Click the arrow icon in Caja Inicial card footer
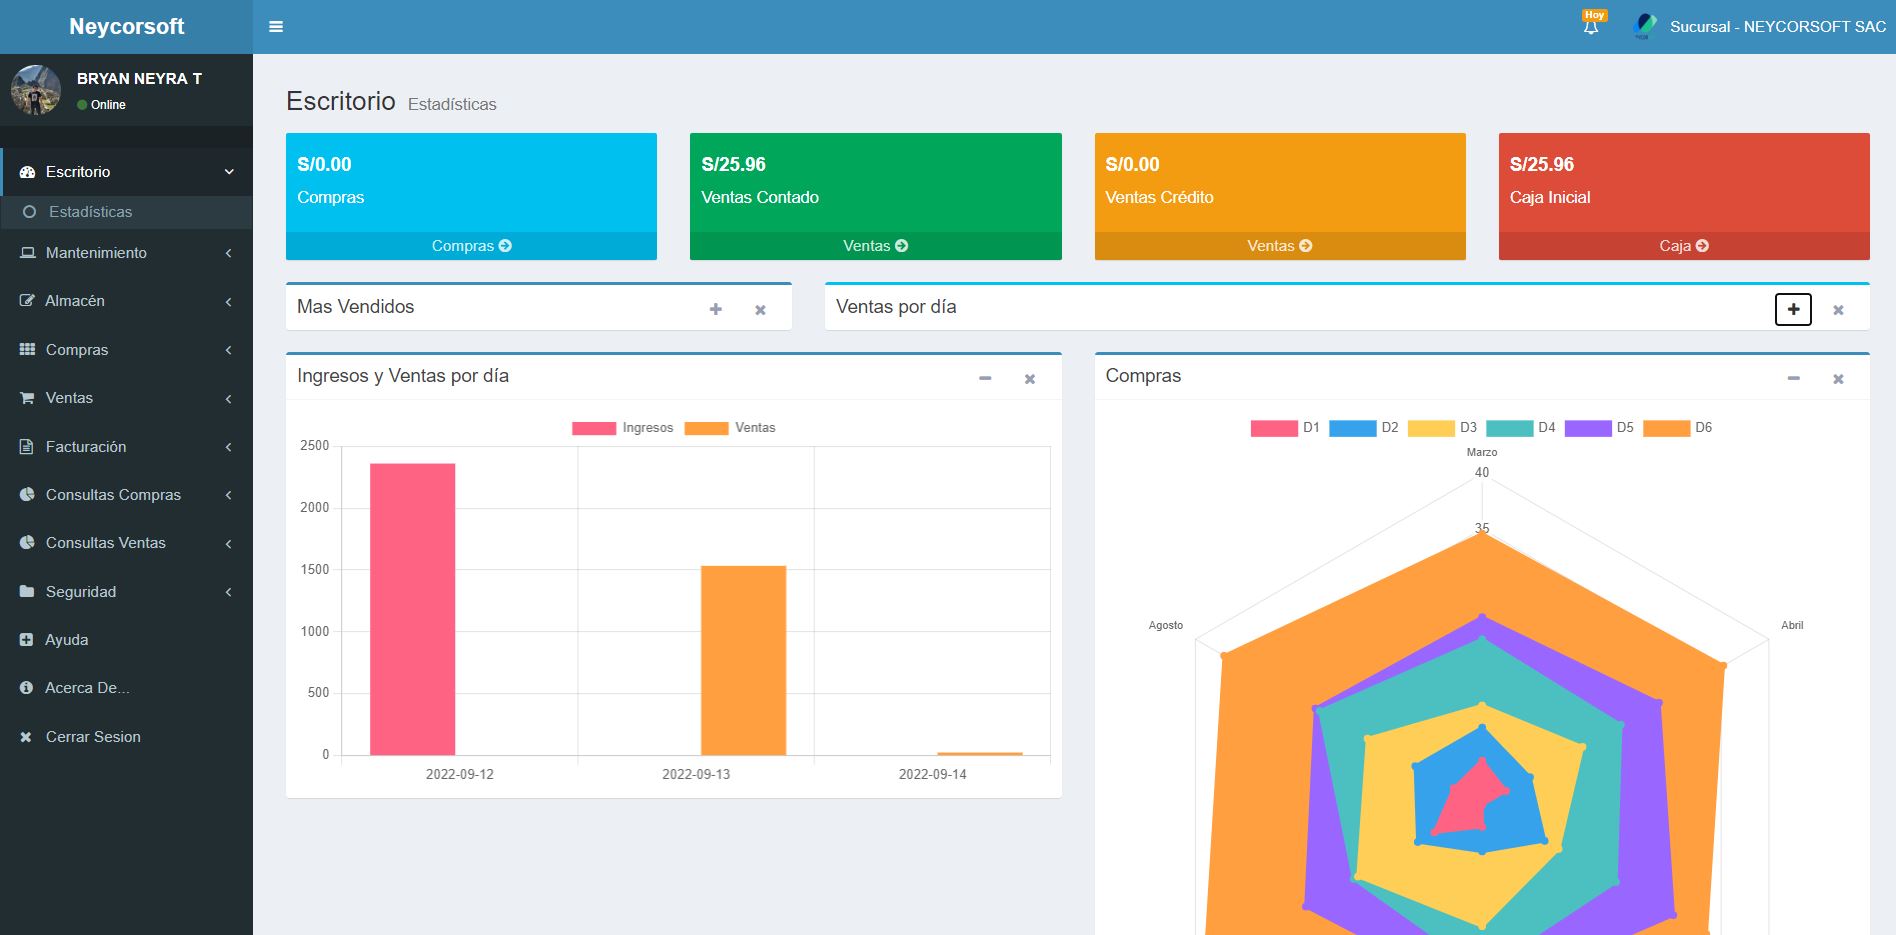The height and width of the screenshot is (935, 1896). click(1702, 246)
